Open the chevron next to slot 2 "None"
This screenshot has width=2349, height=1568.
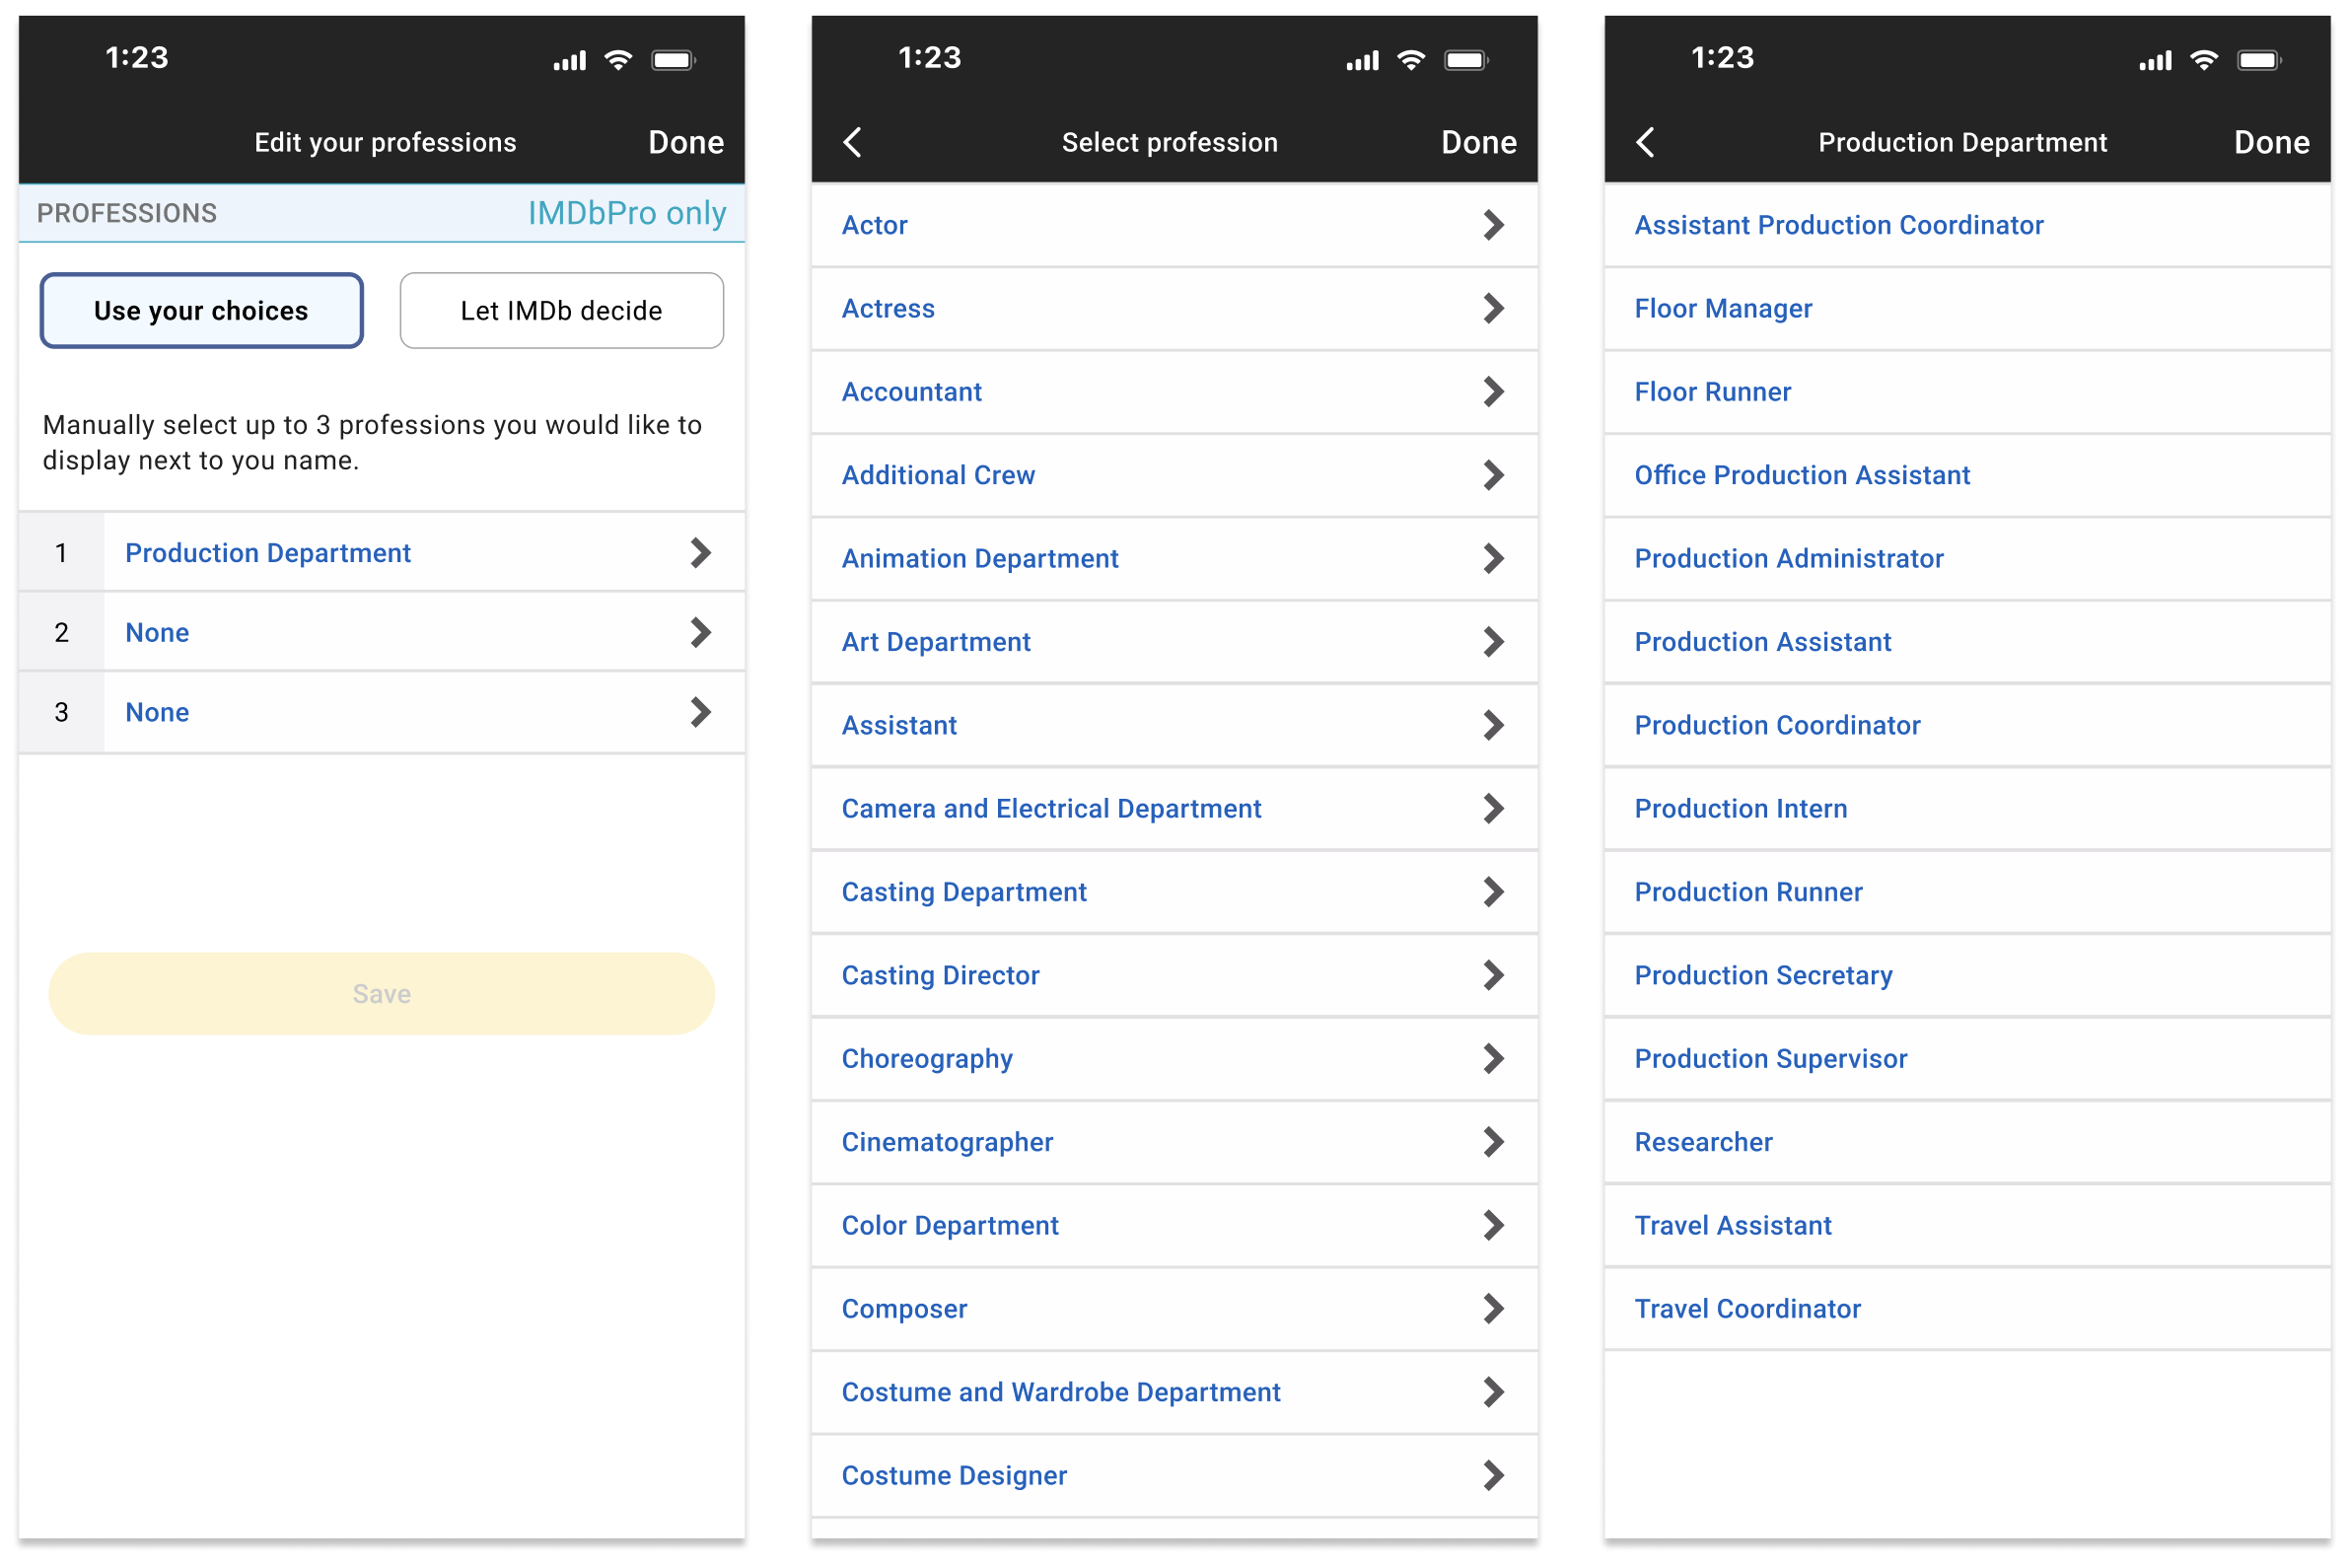tap(700, 632)
